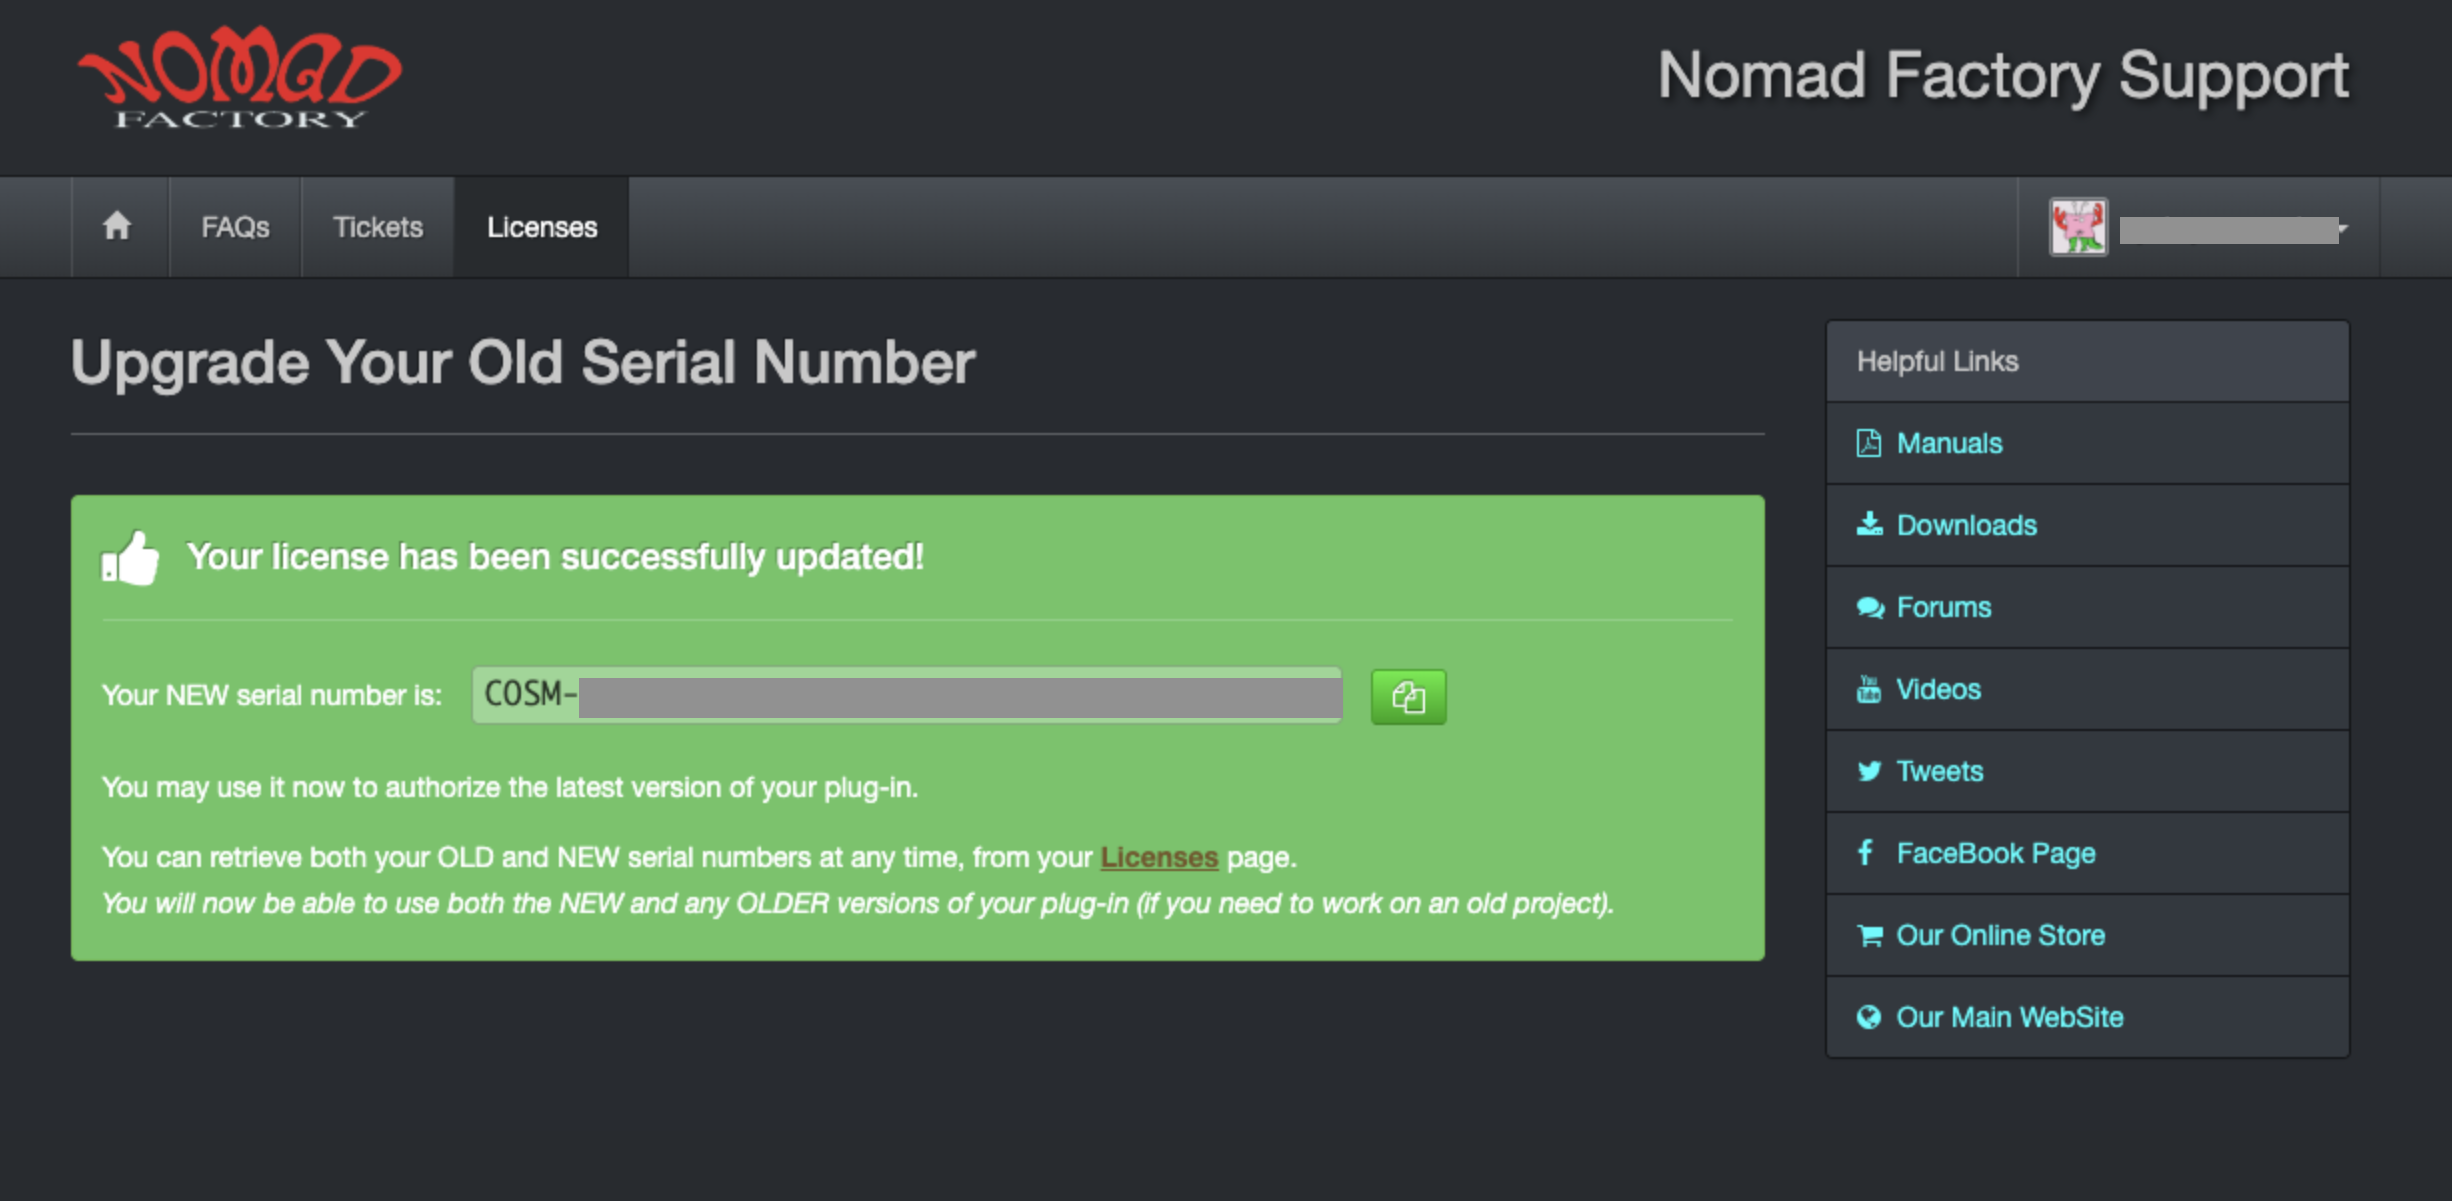Click the home icon in navigation bar
The width and height of the screenshot is (2452, 1201).
(118, 226)
